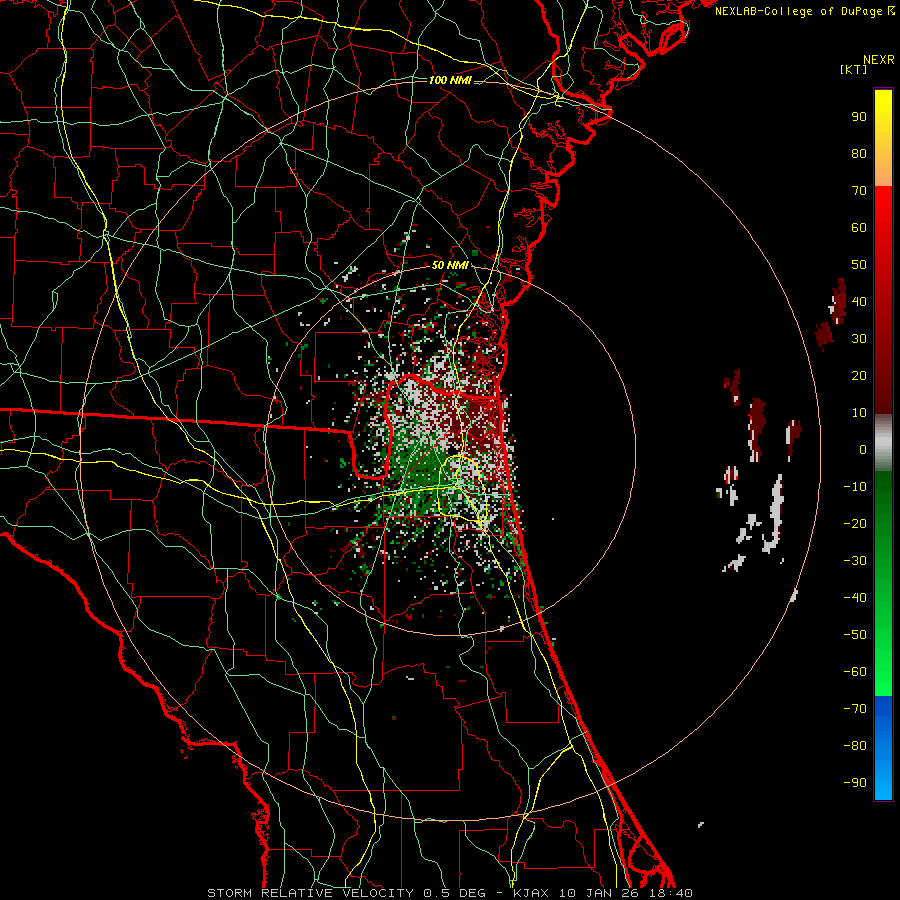
Task: Click the 30 knot scale value
Action: coord(859,339)
